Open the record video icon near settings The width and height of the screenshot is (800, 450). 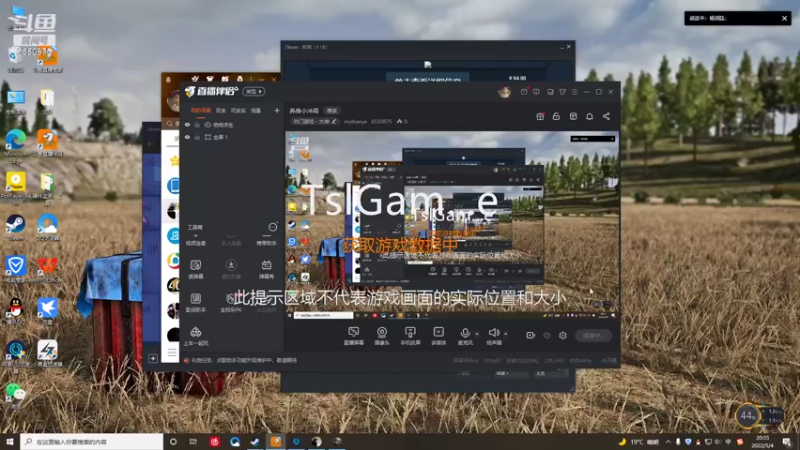[531, 335]
